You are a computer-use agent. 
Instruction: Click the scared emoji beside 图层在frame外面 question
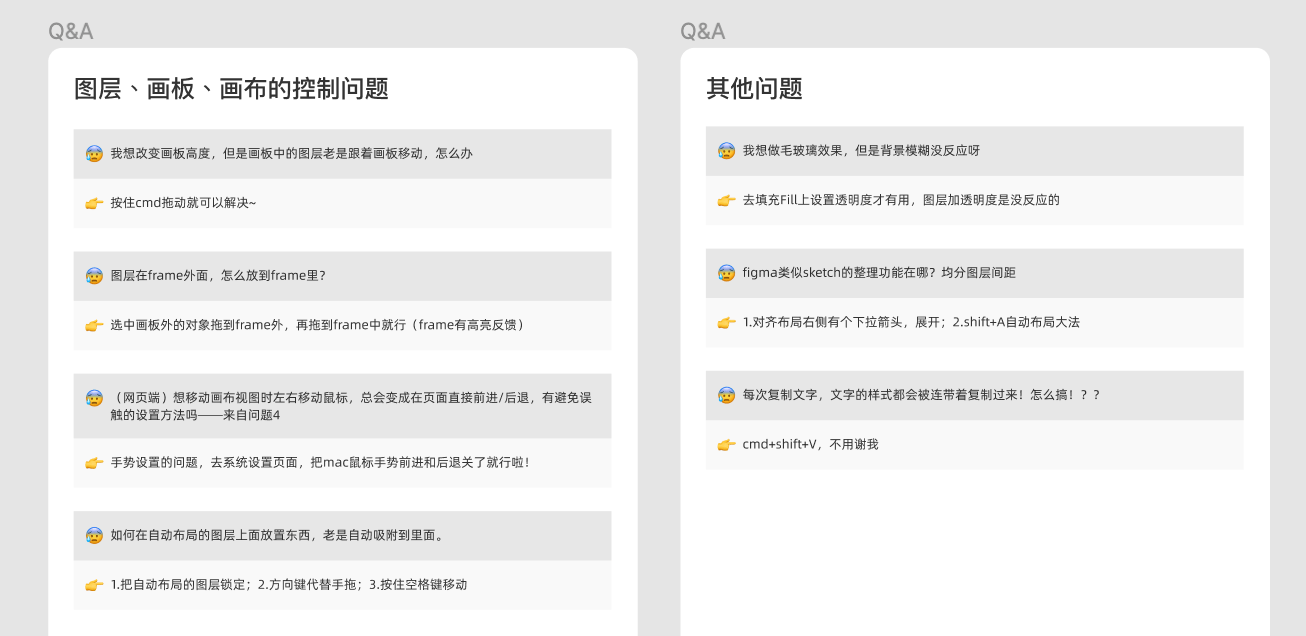[x=94, y=276]
